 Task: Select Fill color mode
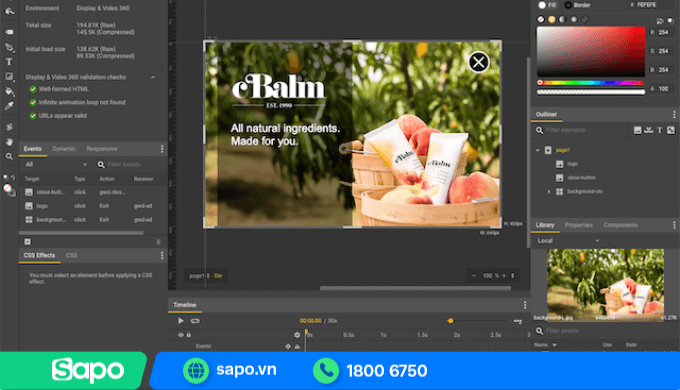[547, 5]
